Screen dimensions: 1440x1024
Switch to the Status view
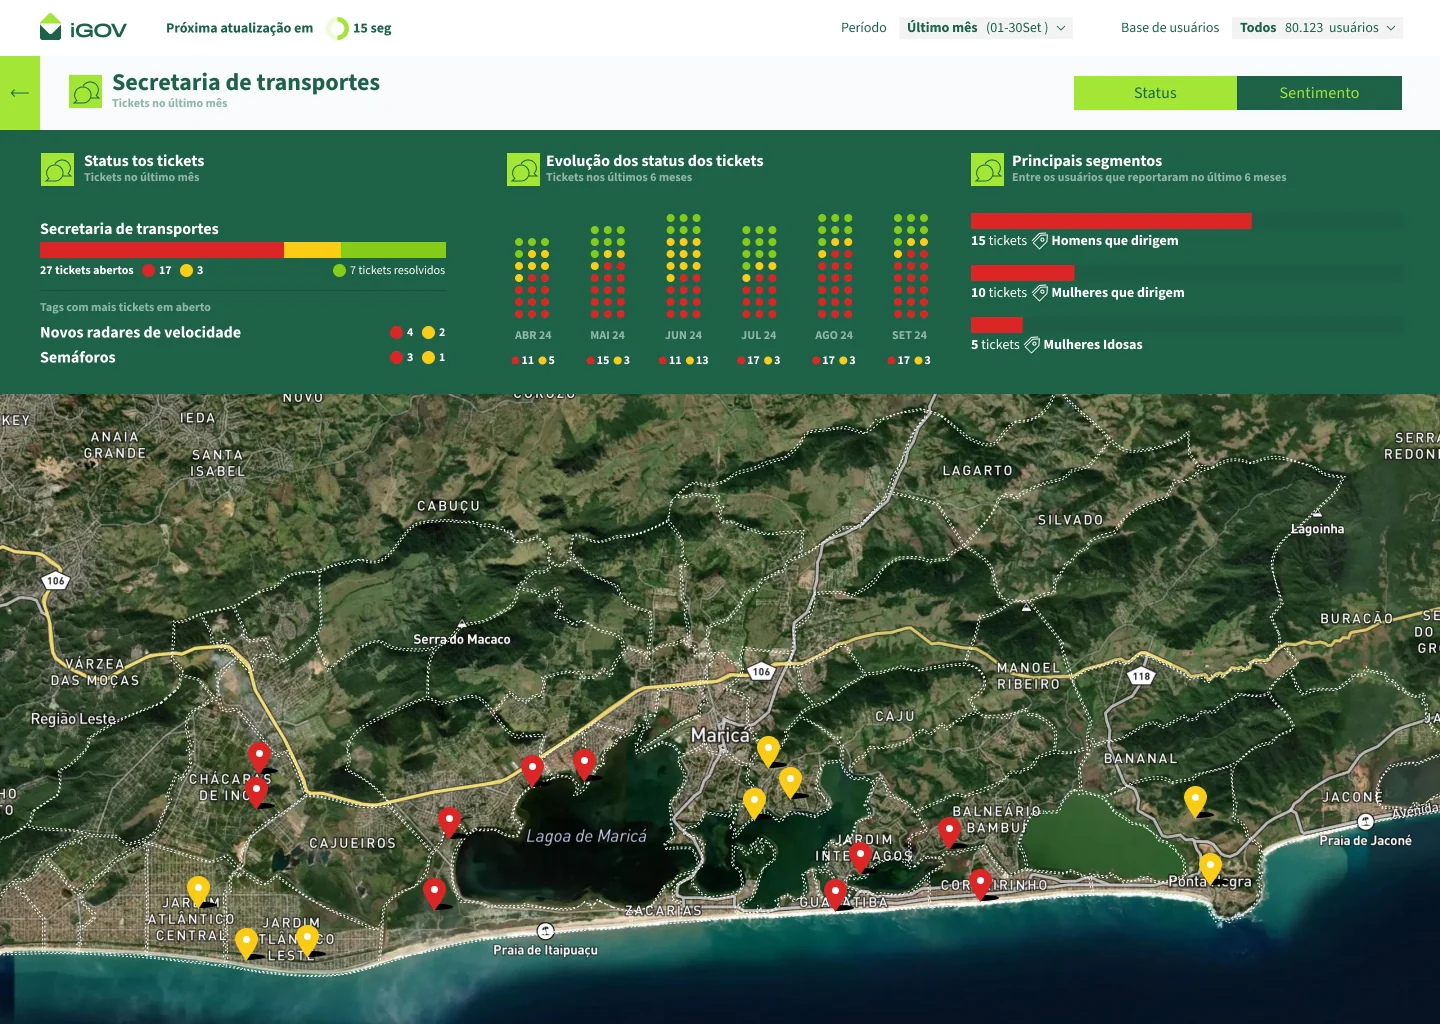click(x=1155, y=93)
